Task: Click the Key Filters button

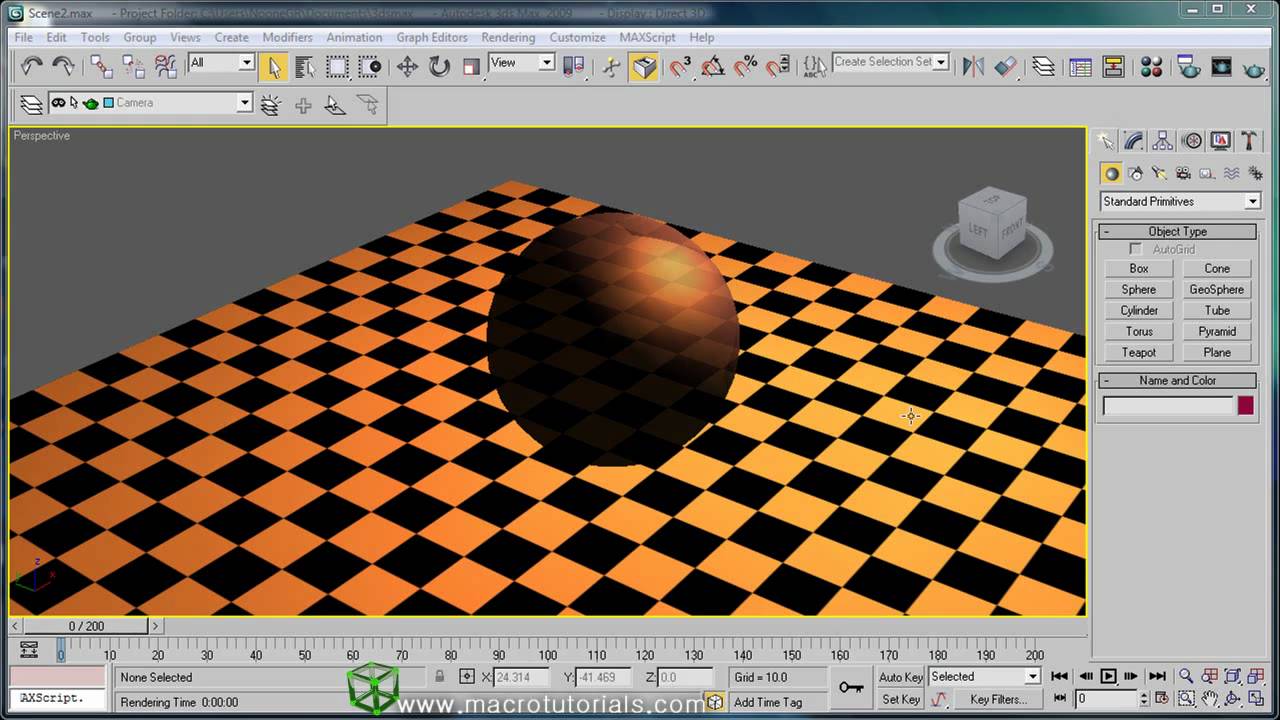Action: [998, 700]
